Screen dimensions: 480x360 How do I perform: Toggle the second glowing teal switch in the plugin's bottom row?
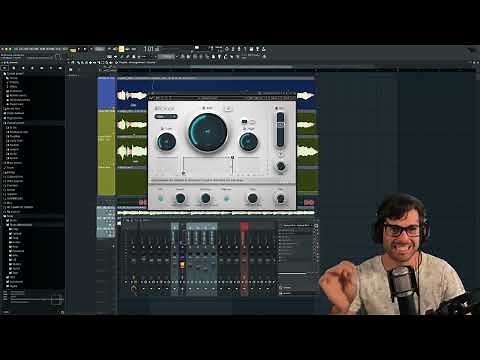point(227,199)
